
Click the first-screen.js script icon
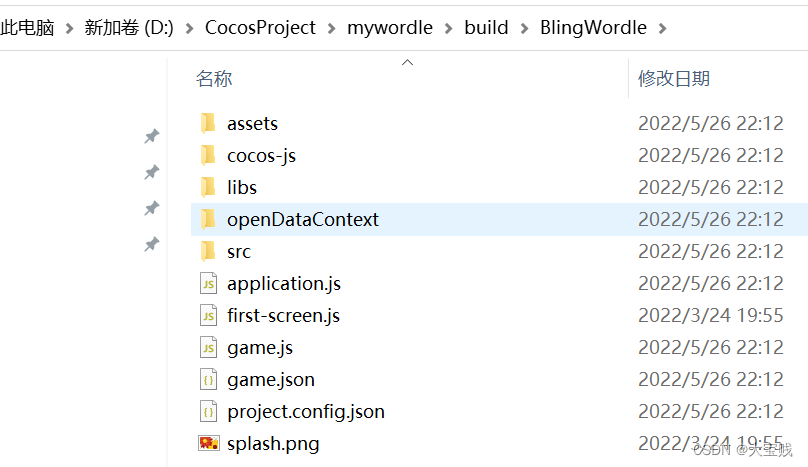(208, 315)
